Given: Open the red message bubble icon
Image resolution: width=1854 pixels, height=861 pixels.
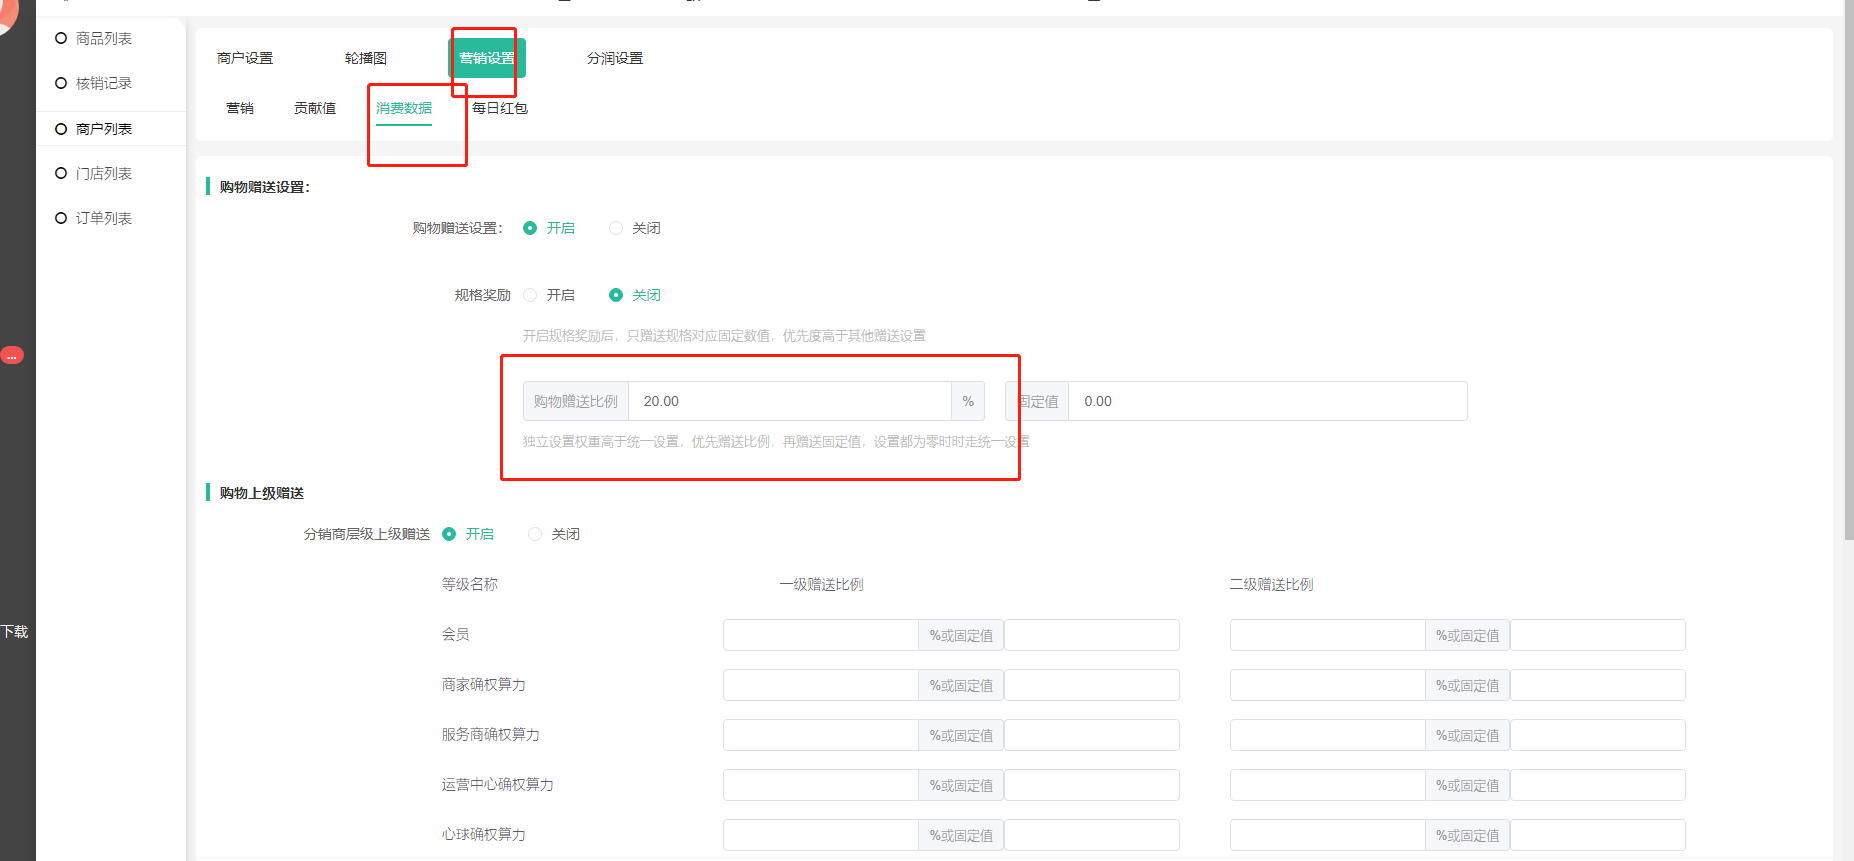Looking at the screenshot, I should [12, 355].
